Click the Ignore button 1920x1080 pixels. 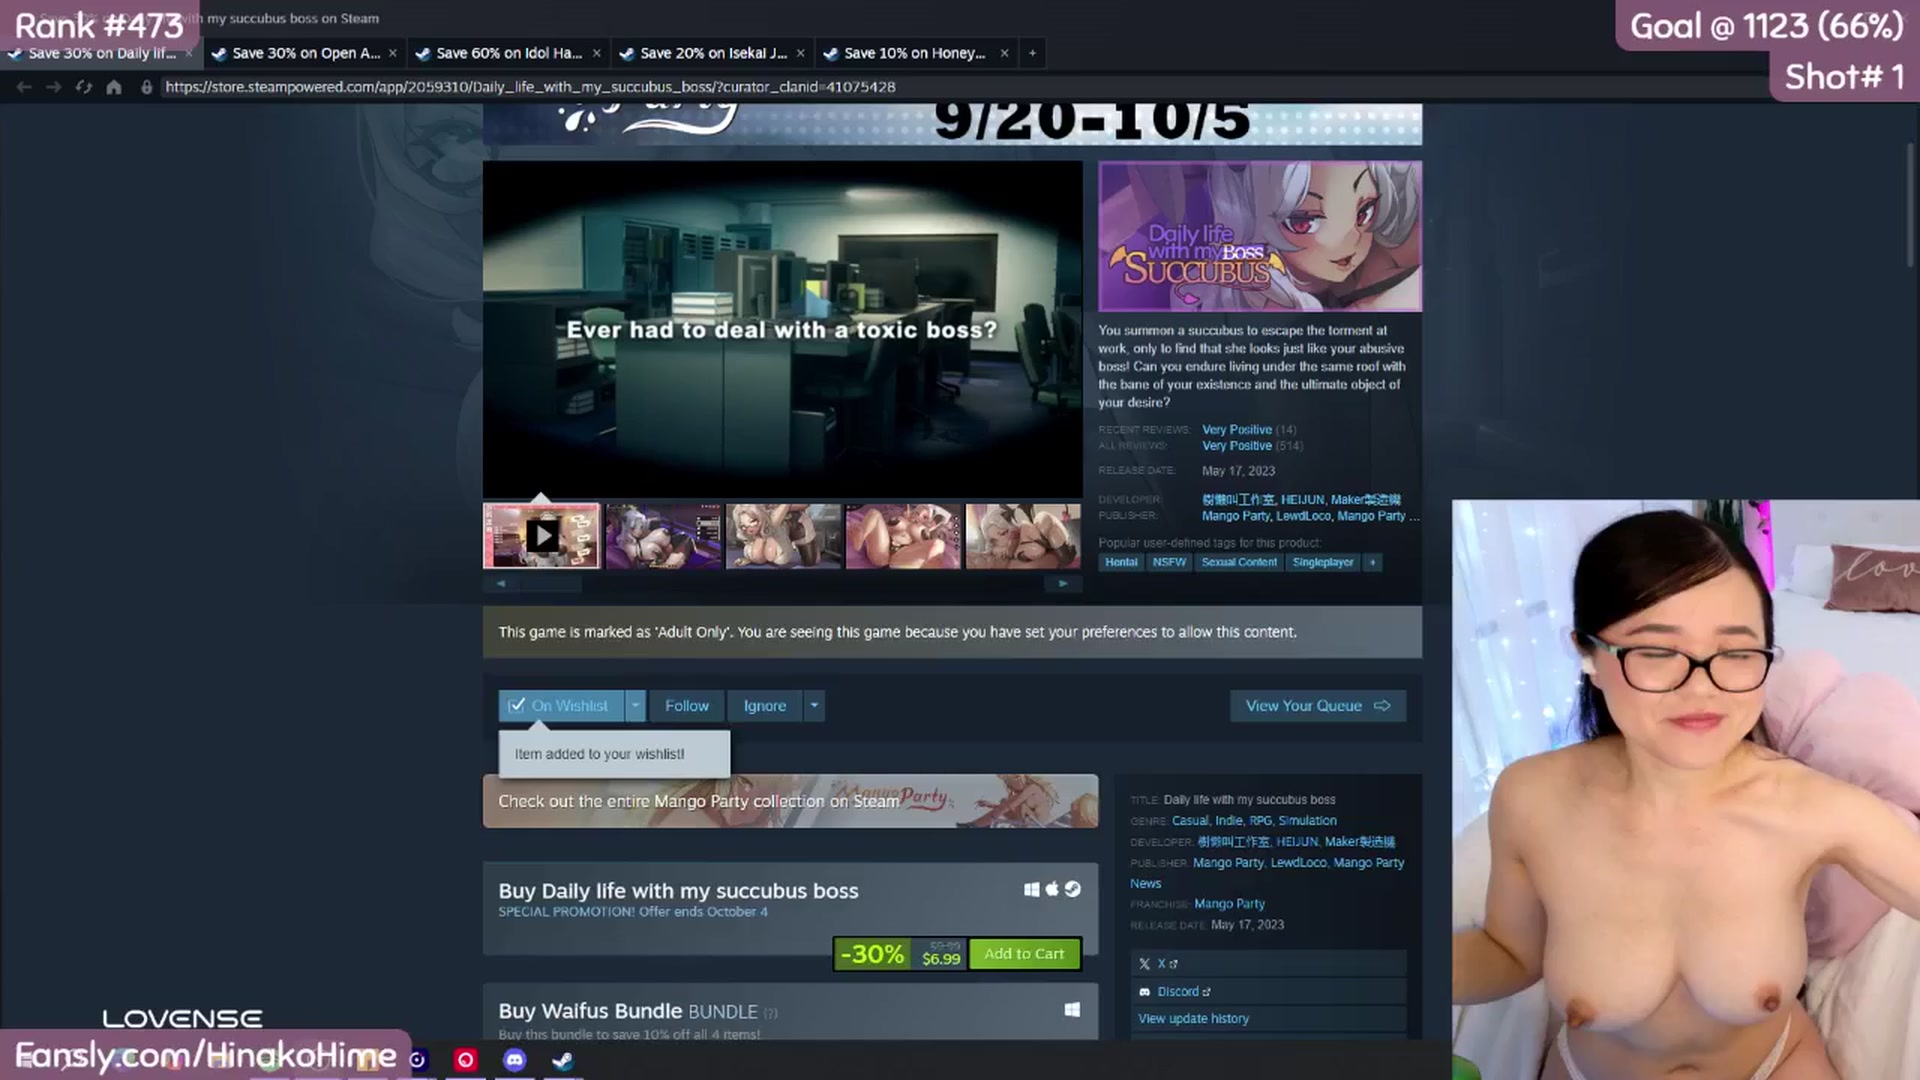(x=765, y=706)
